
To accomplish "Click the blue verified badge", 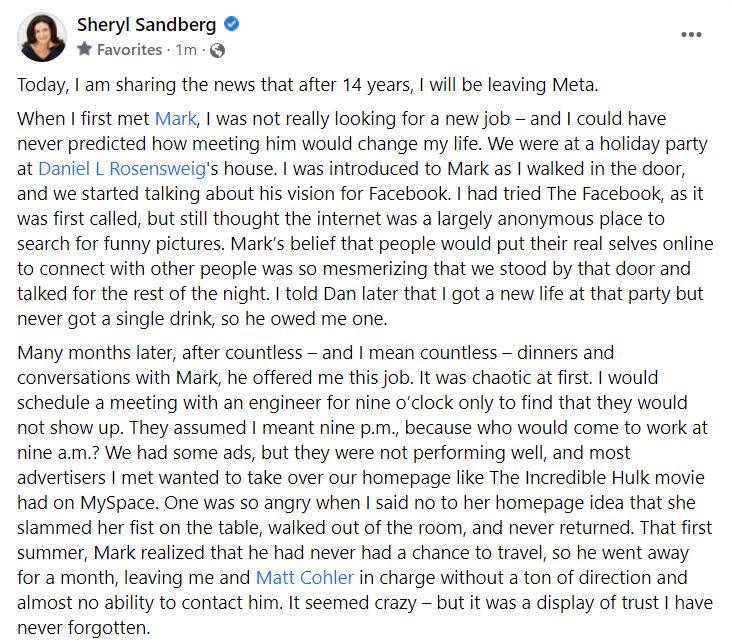I will click(x=232, y=25).
